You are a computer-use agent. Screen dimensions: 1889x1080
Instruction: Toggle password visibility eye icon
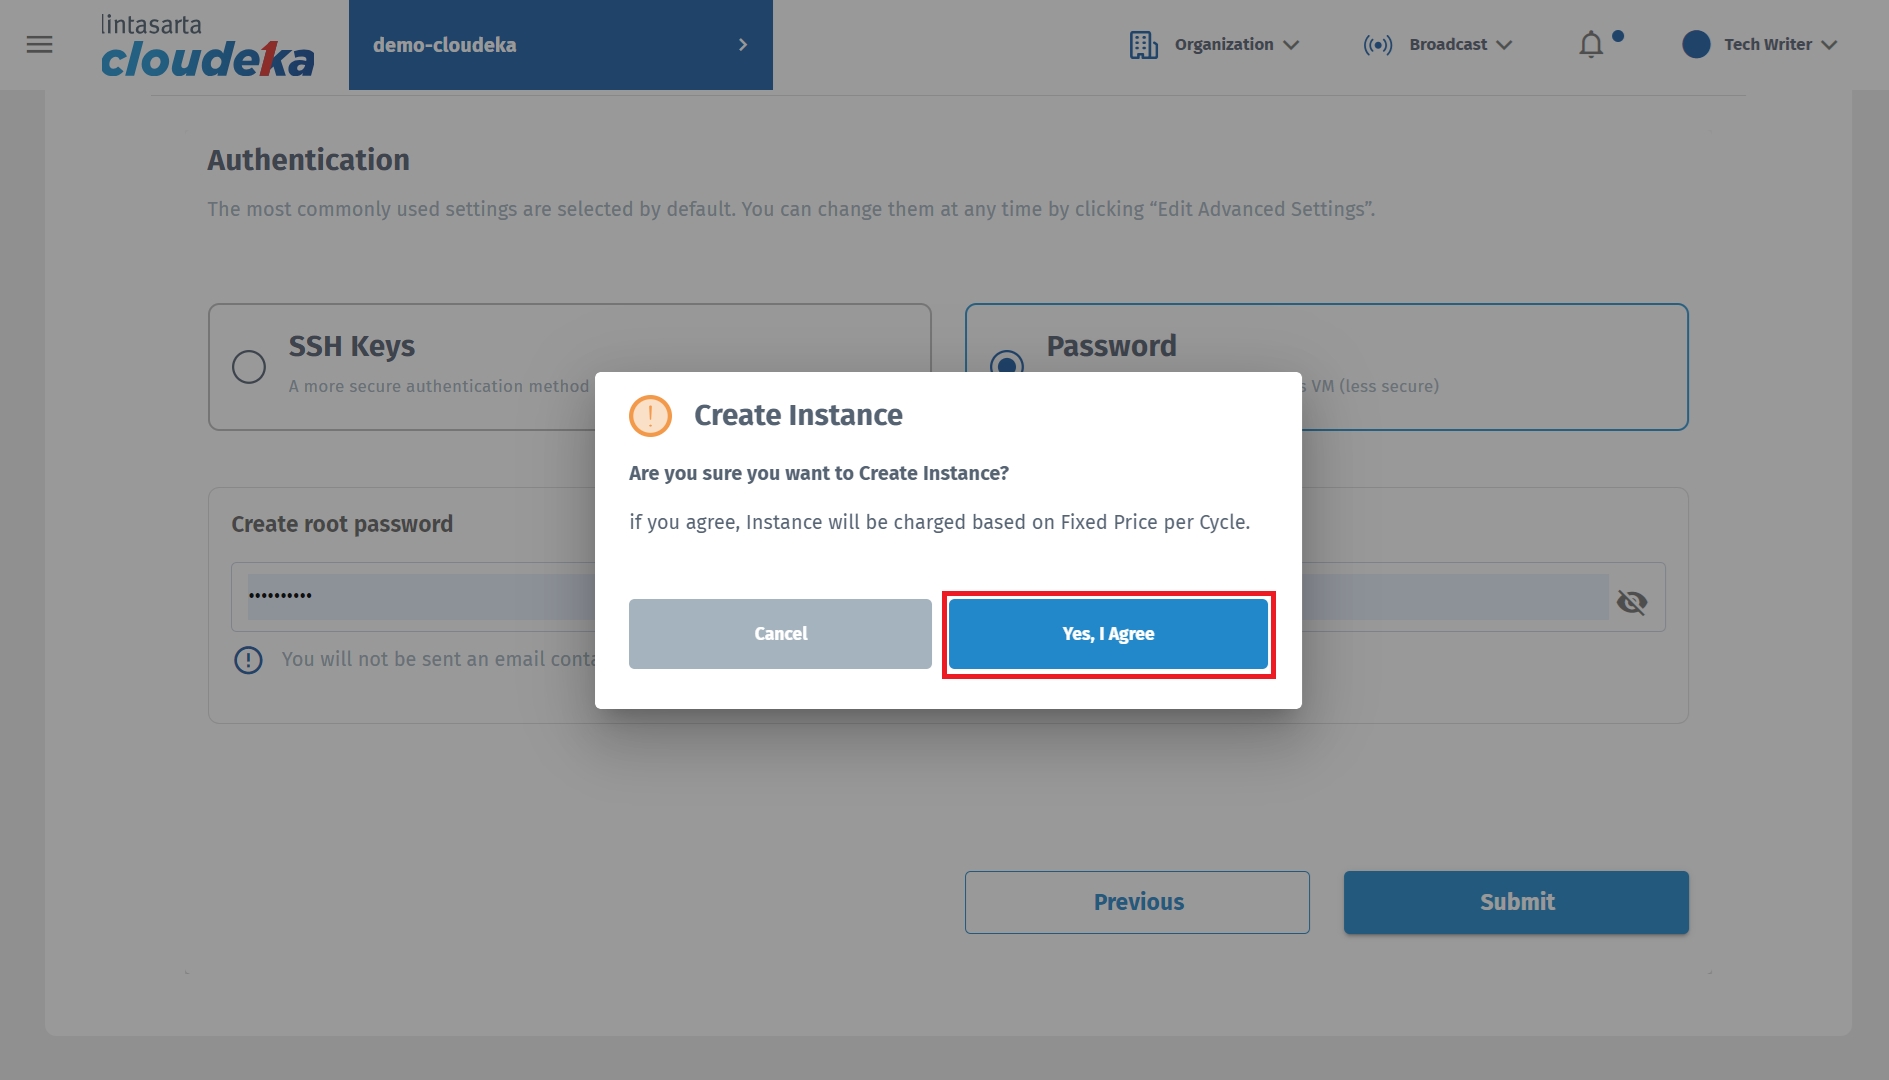coord(1632,602)
